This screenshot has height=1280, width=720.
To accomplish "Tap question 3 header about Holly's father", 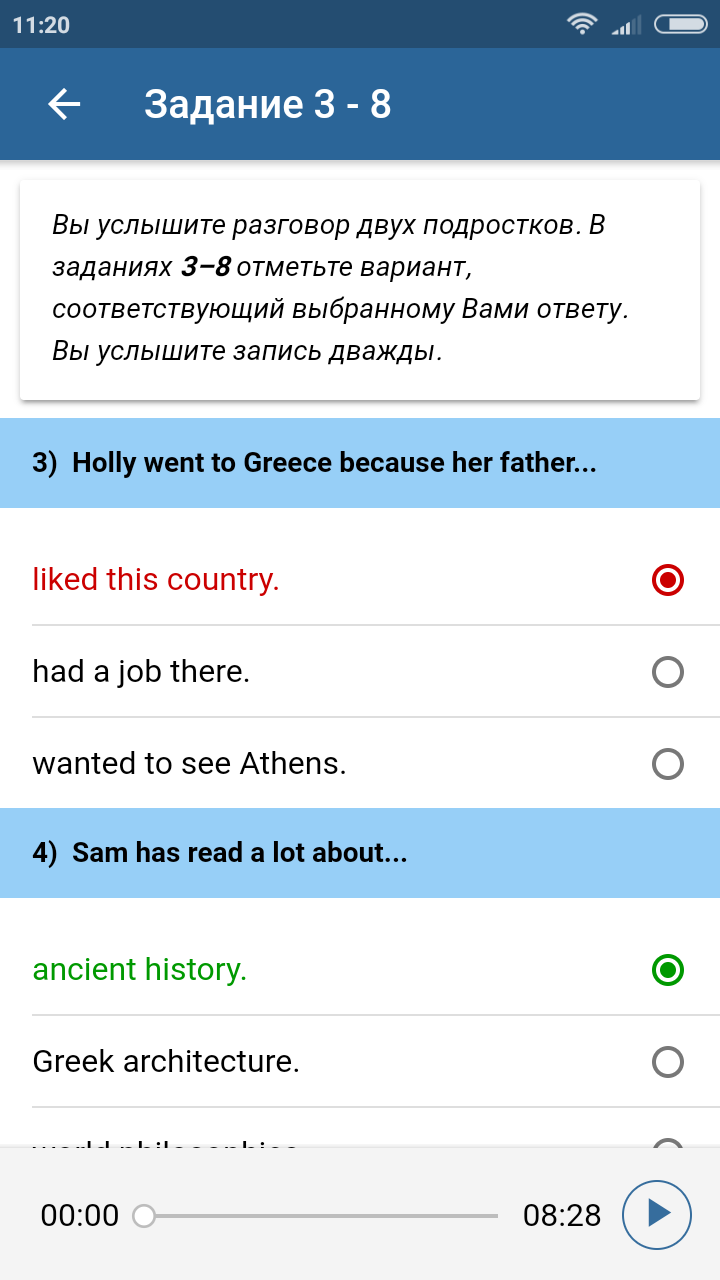I will tap(360, 463).
